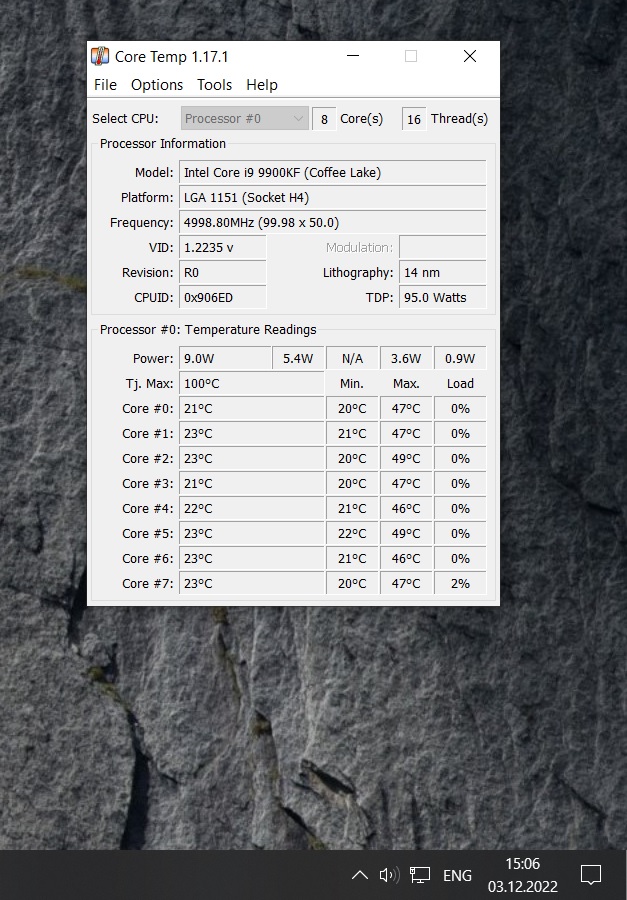Click the 9.0W total power reading
627x900 pixels.
[x=225, y=359]
